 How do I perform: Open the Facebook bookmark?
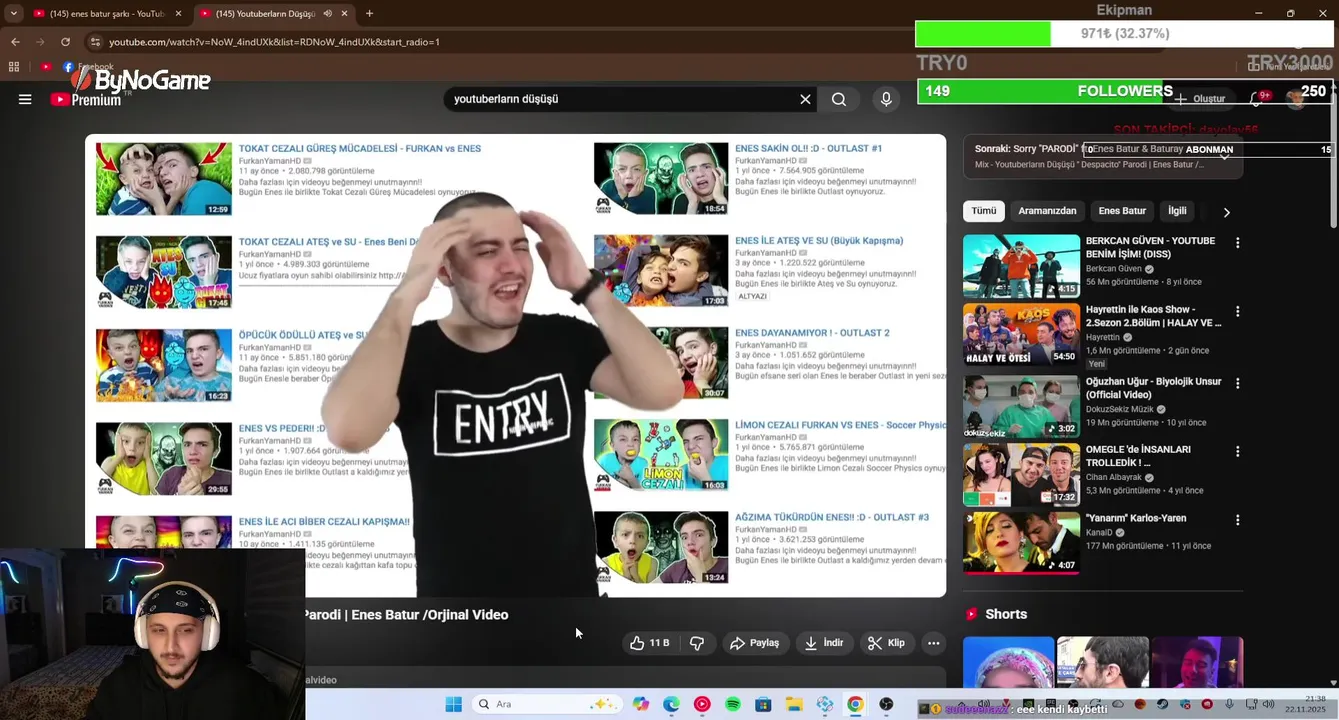(x=89, y=67)
